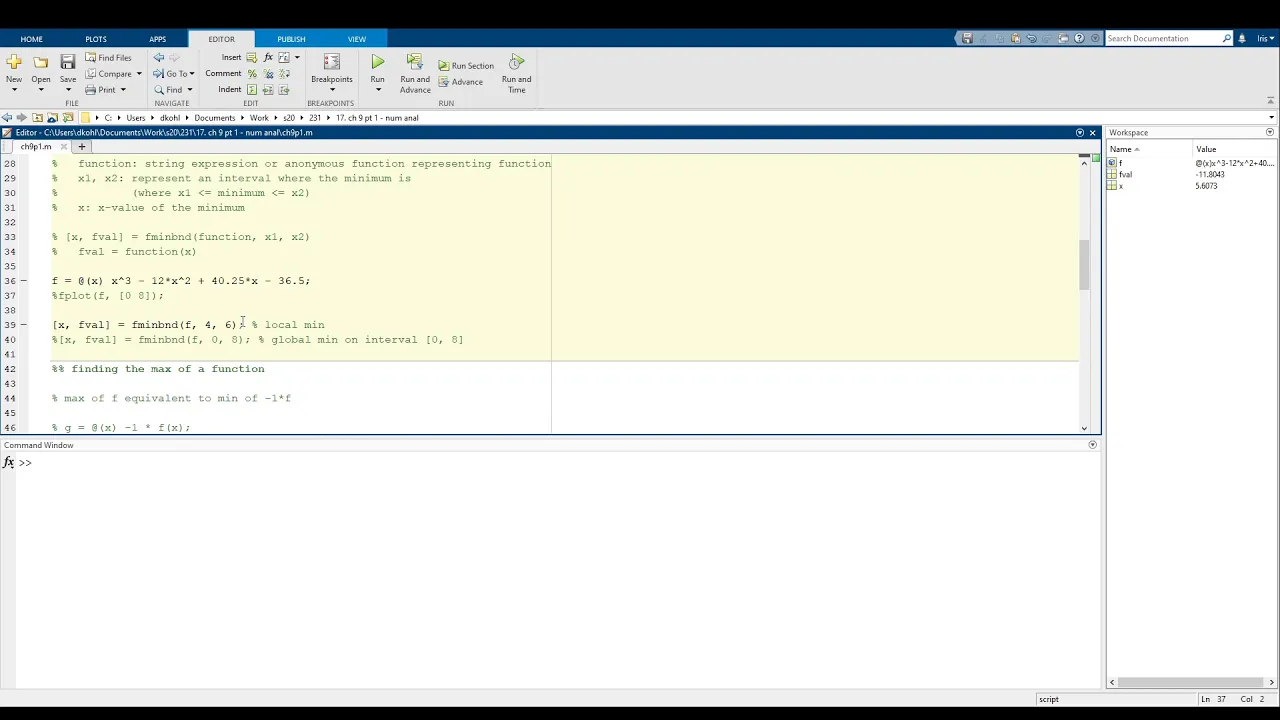Click the quick-access Undo icon
This screenshot has height=720, width=1280.
(x=1031, y=38)
